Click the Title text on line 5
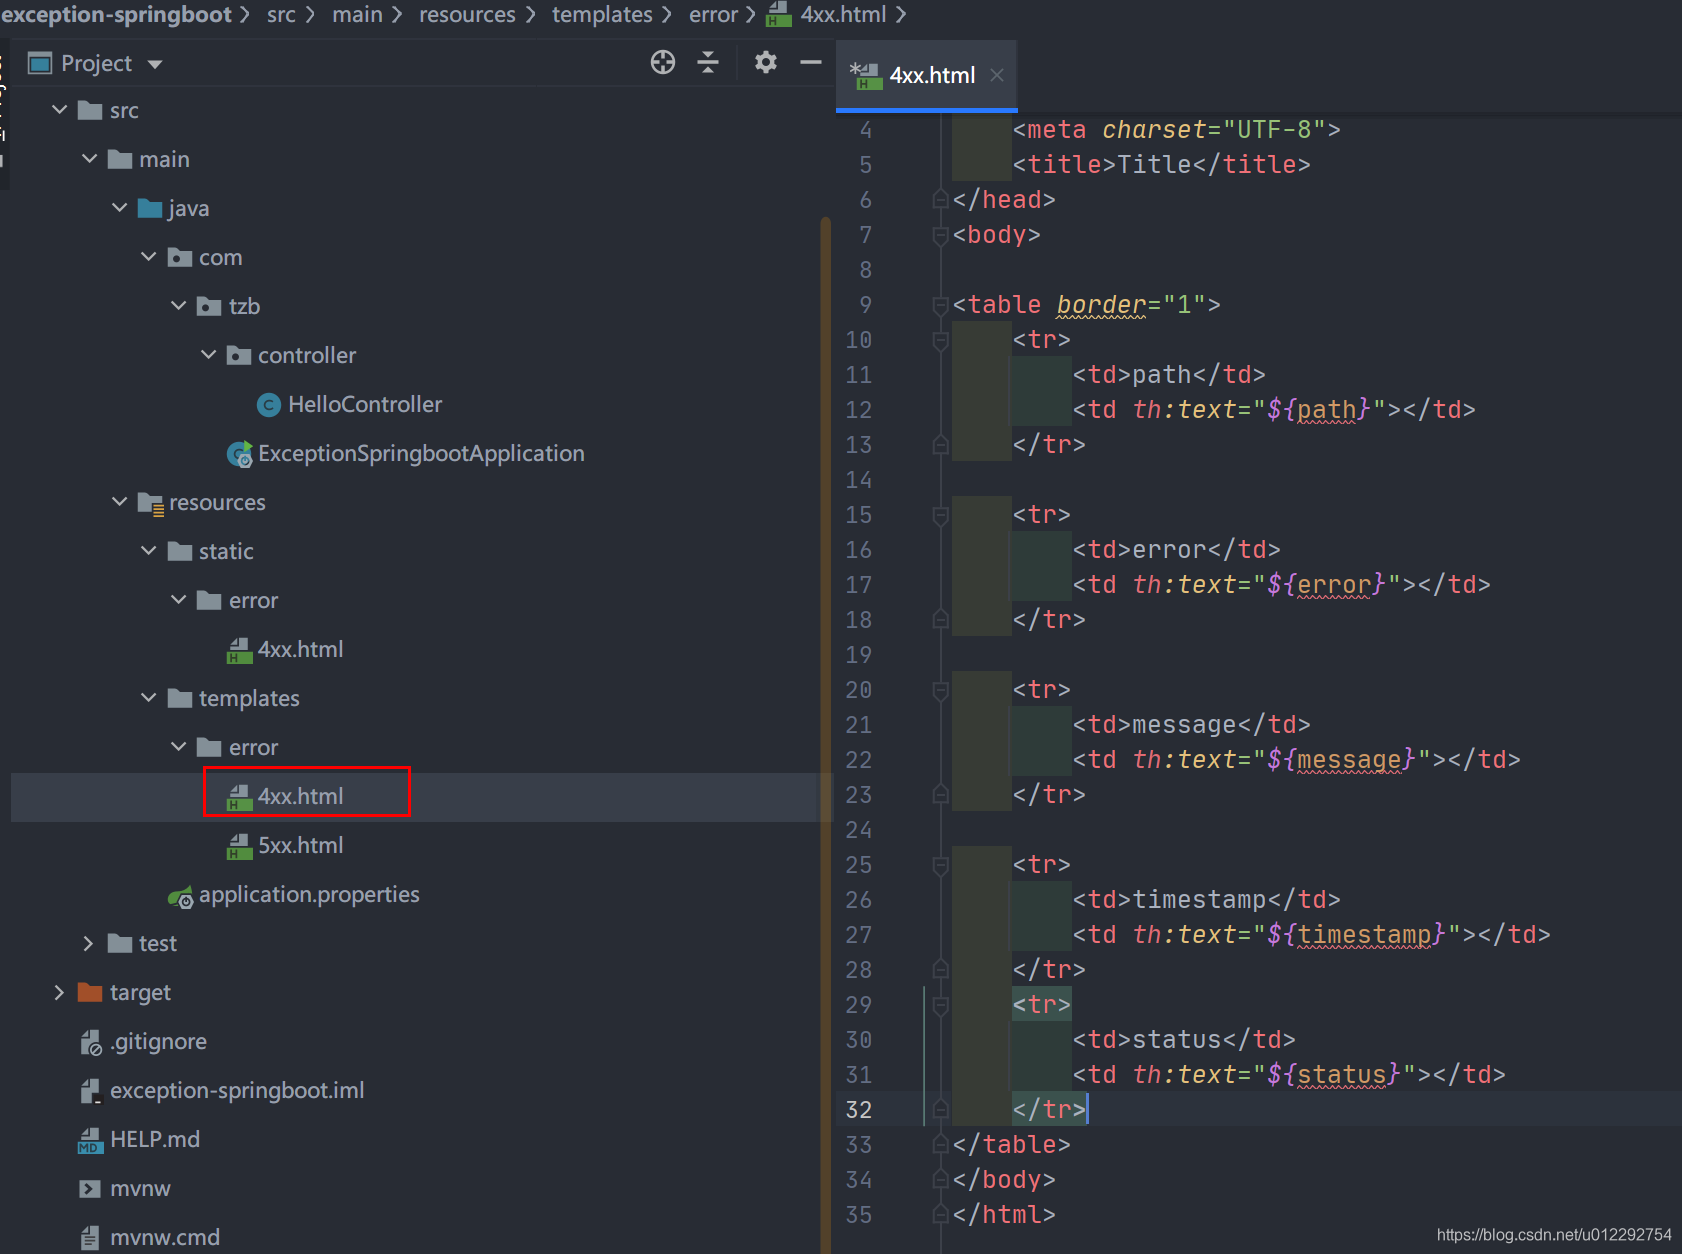 pyautogui.click(x=1154, y=165)
